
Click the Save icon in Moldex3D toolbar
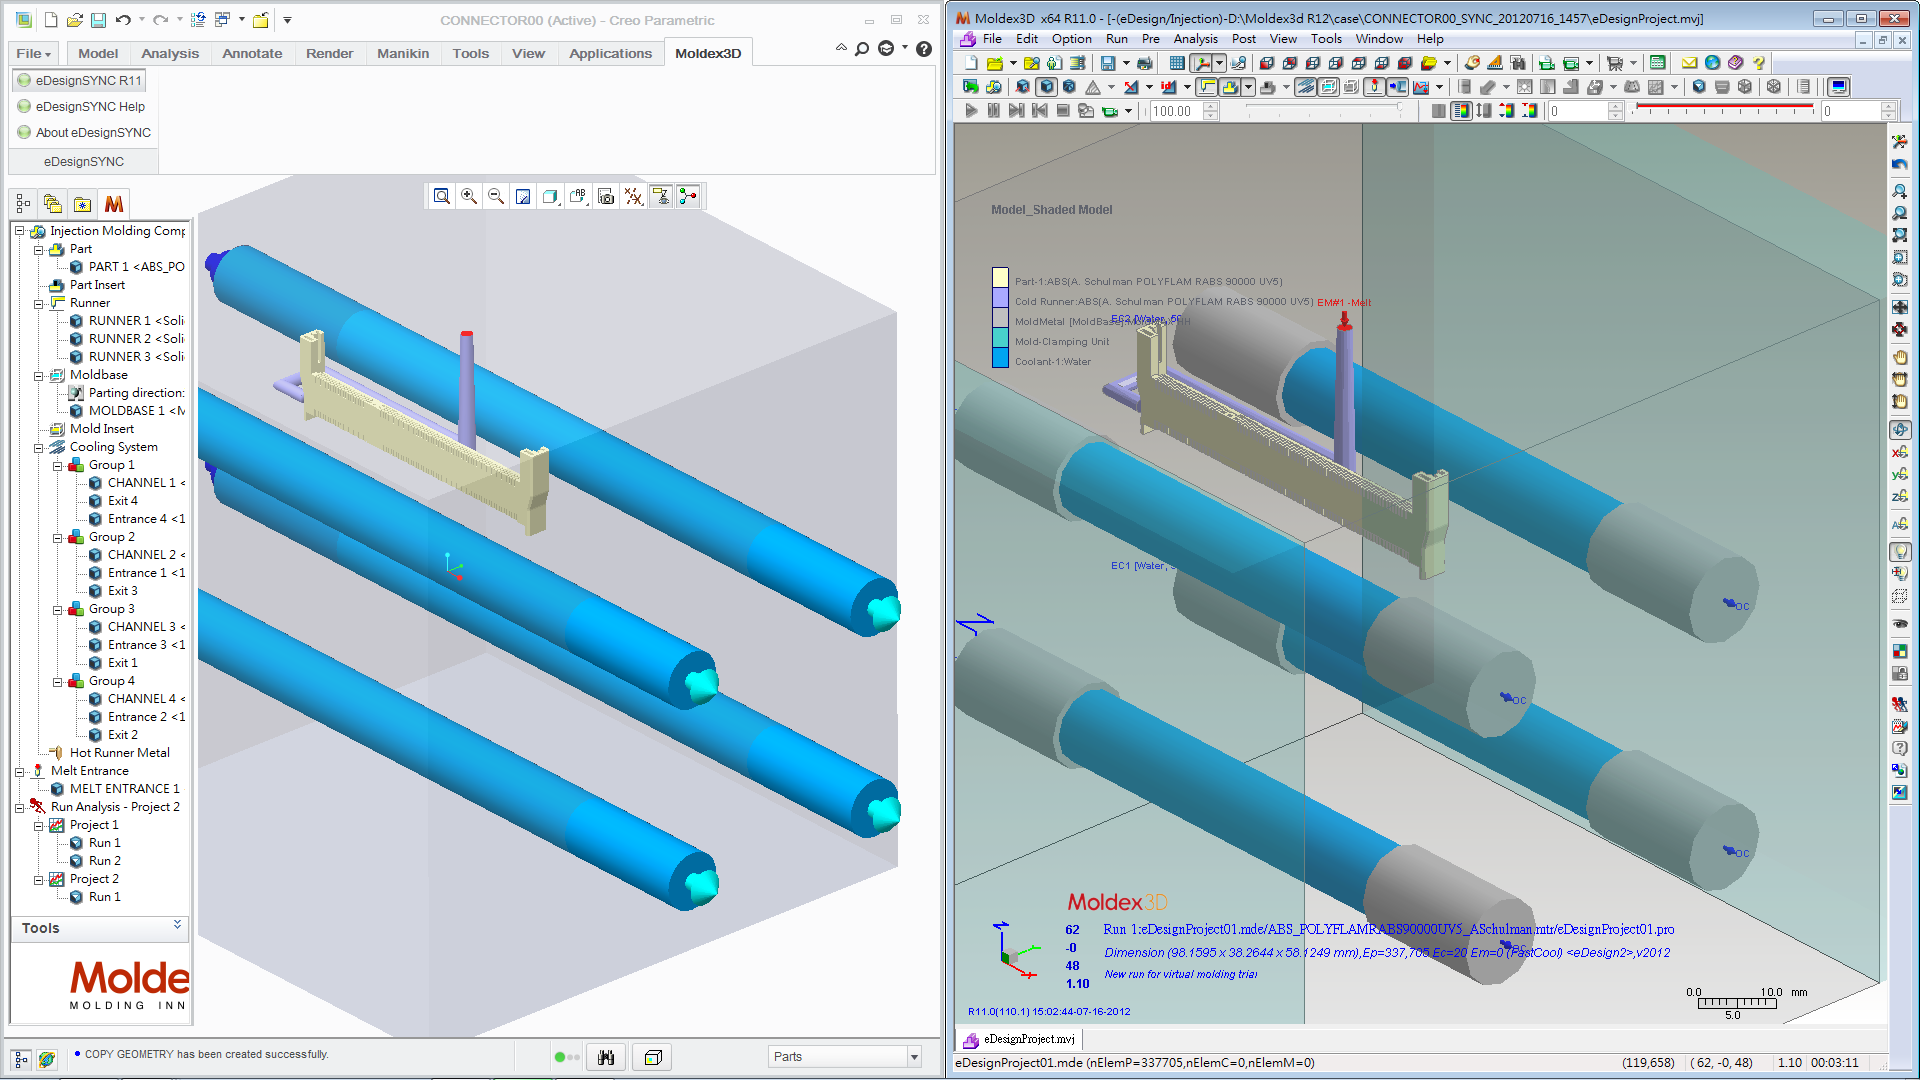point(1108,63)
